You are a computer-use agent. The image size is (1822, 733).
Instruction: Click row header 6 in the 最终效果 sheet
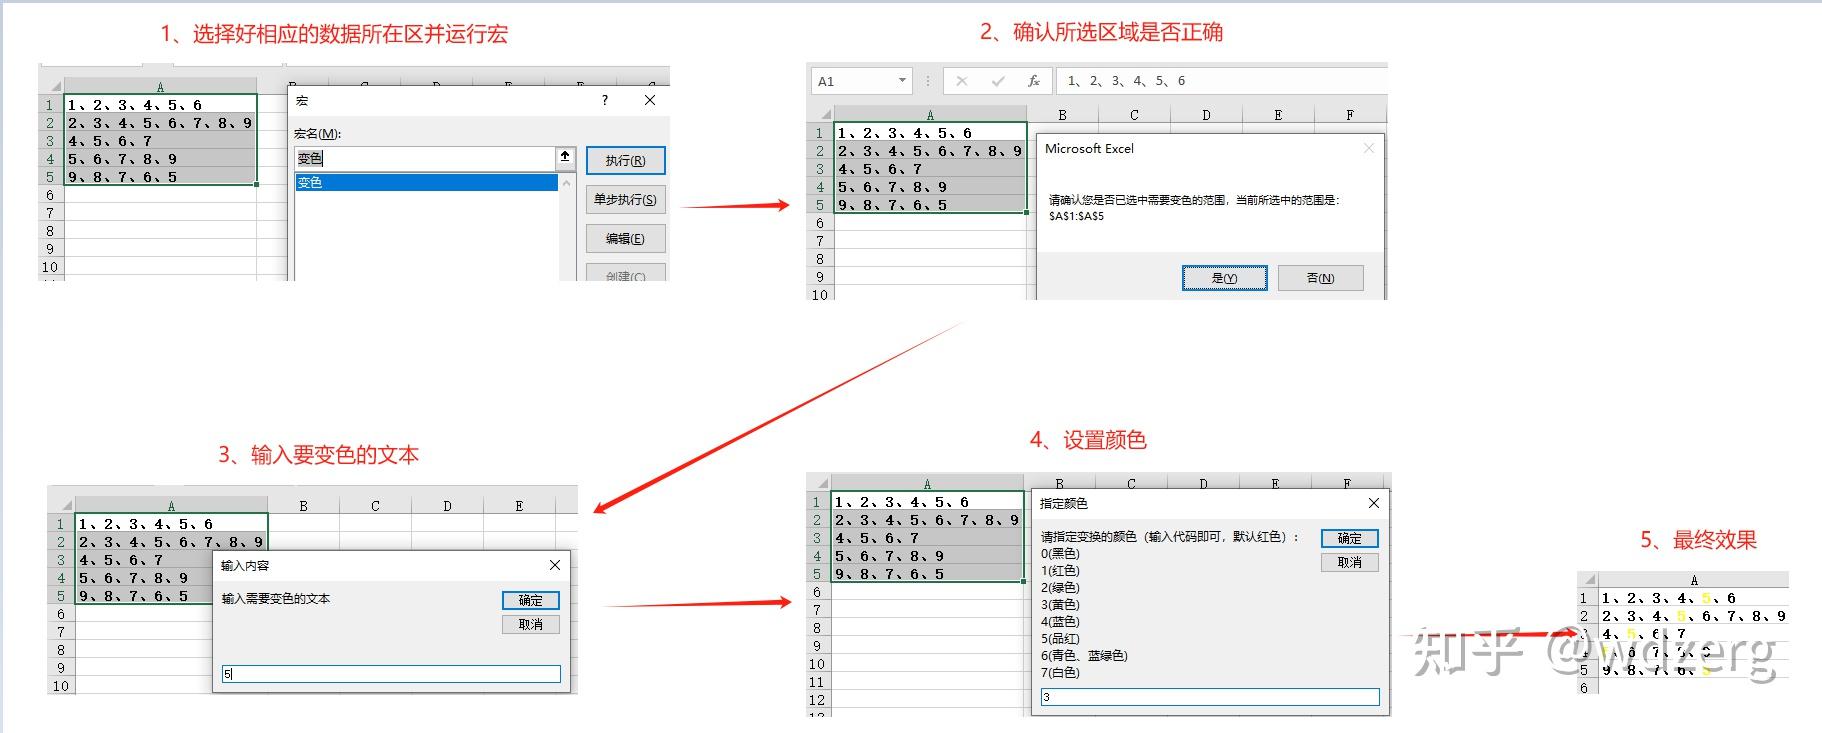pos(1584,688)
